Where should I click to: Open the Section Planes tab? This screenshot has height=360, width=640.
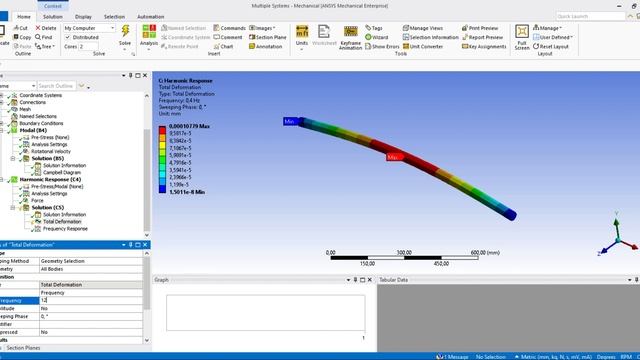[23, 348]
